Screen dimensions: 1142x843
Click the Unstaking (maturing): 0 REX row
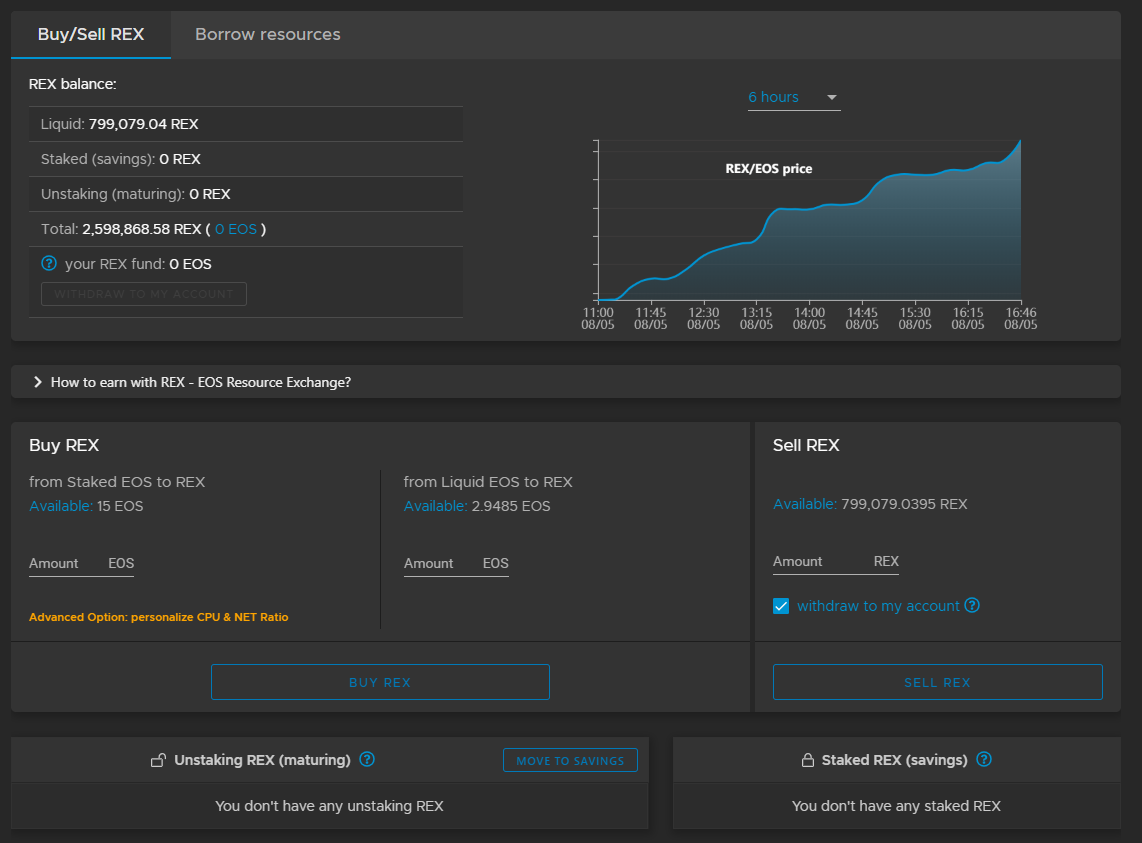pos(246,194)
